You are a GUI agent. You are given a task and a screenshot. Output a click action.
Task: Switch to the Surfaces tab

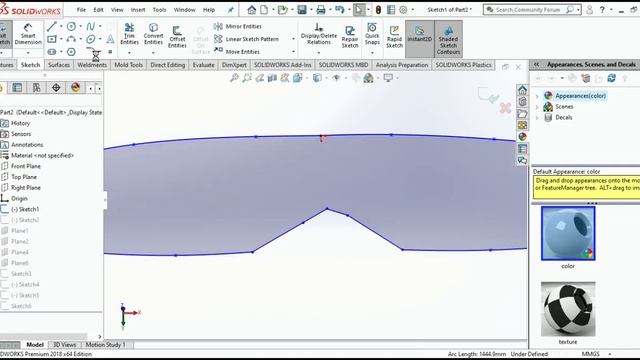tap(59, 65)
